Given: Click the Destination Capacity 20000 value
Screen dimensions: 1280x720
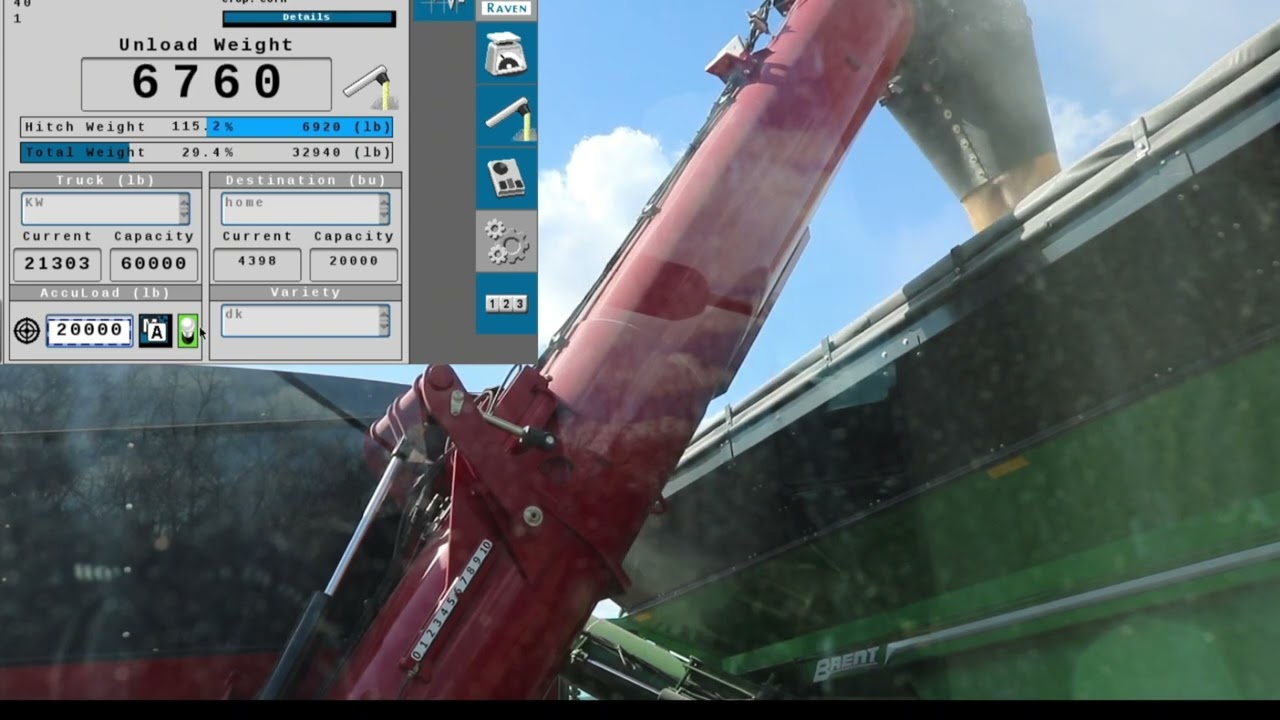Looking at the screenshot, I should click(354, 264).
